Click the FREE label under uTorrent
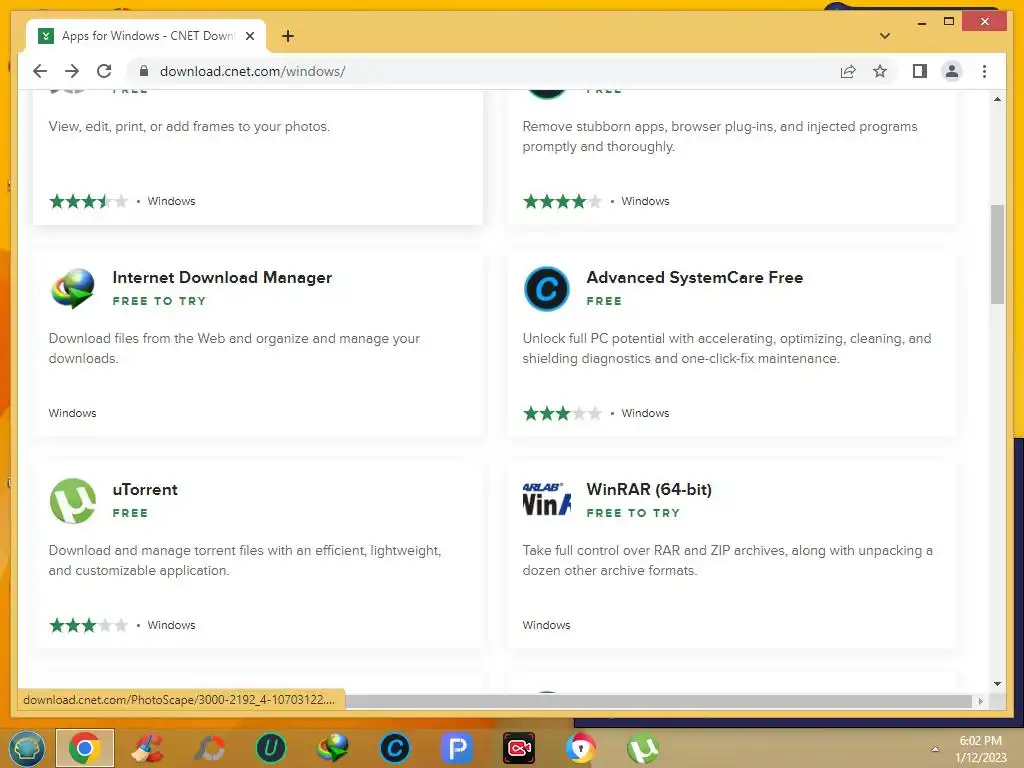 tap(130, 513)
